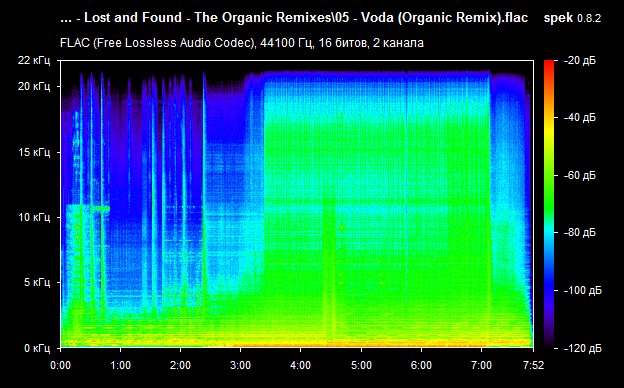The height and width of the screenshot is (388, 624).
Task: Click the 7:00 time axis label
Action: (481, 365)
